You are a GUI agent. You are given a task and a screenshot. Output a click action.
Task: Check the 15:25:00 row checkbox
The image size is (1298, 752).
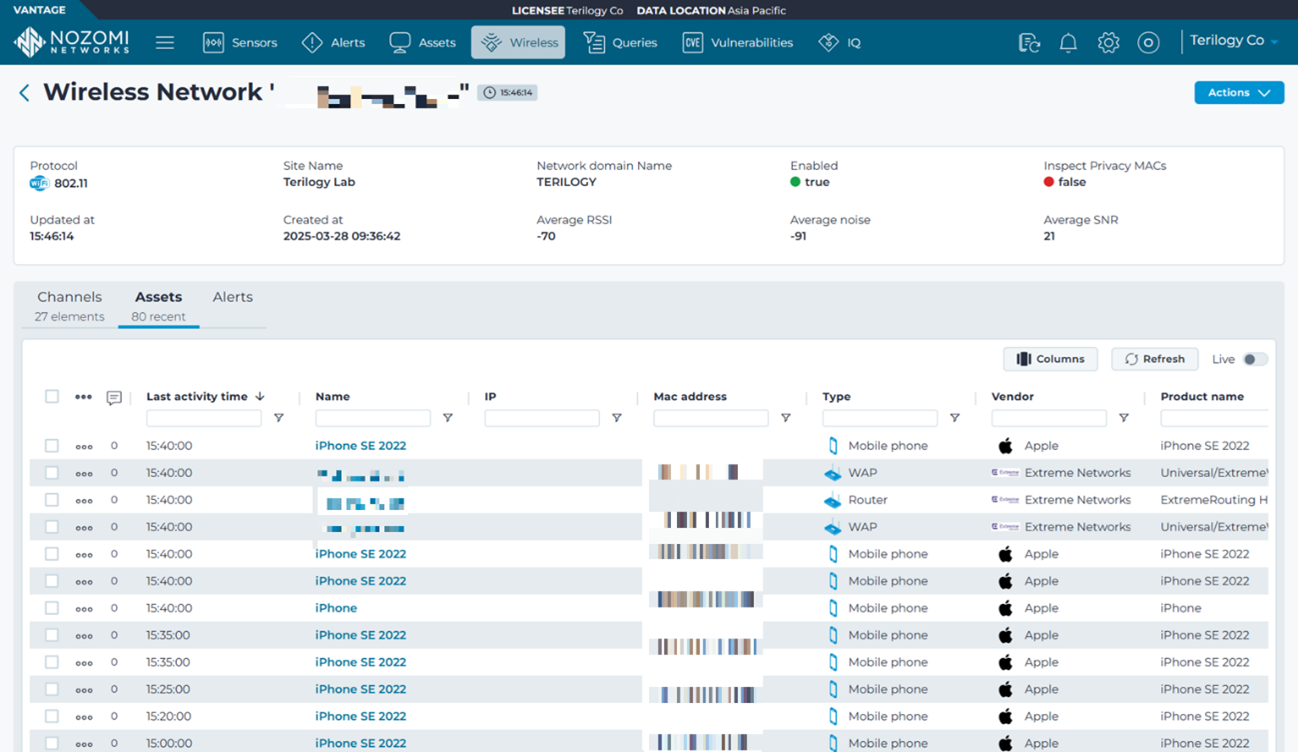tap(52, 689)
